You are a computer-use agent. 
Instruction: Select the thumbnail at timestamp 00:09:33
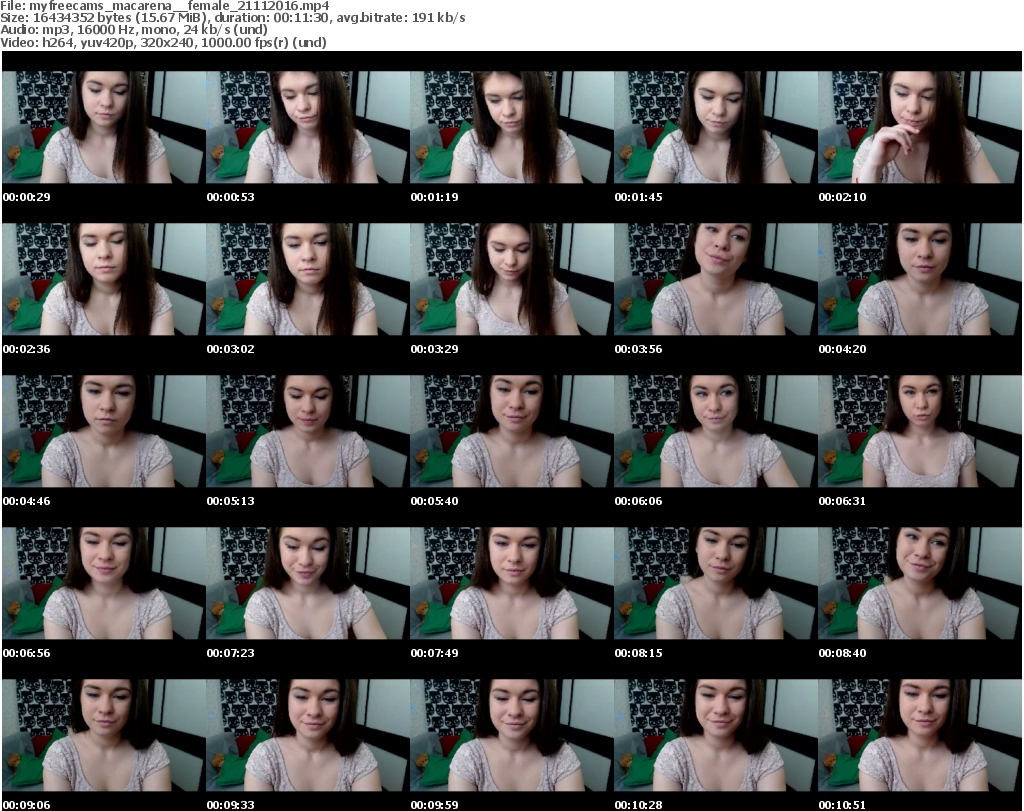click(308, 735)
